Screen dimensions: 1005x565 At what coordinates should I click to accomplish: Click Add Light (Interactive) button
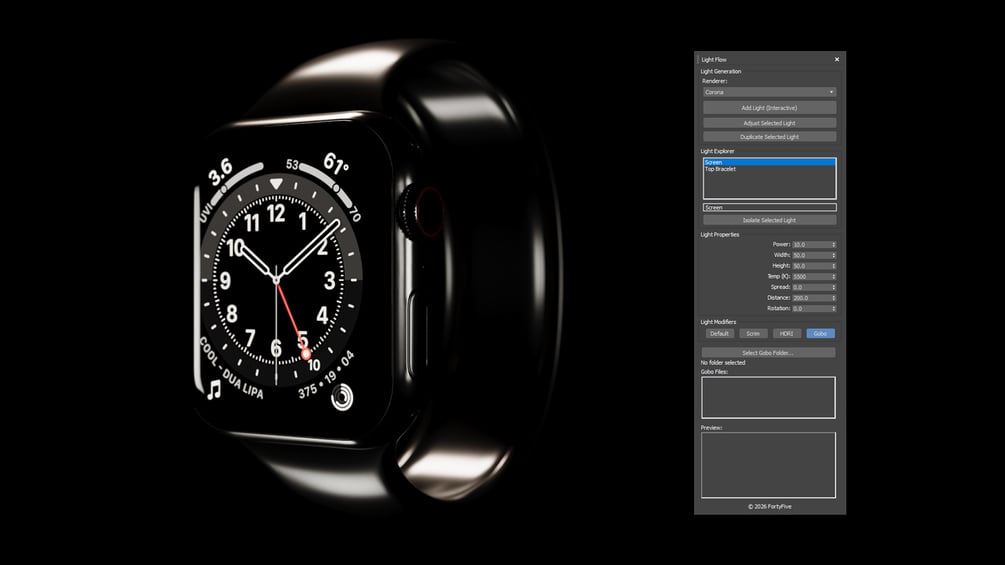pos(769,108)
